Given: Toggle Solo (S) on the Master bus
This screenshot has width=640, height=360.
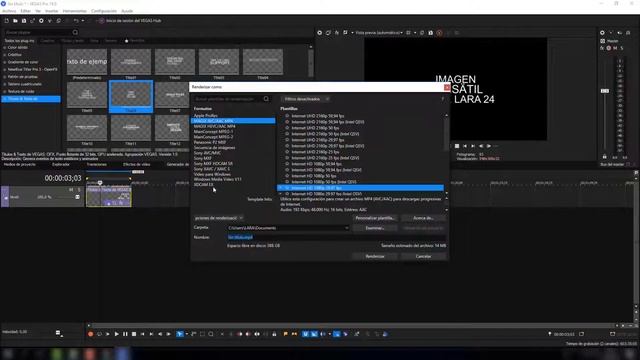Looking at the screenshot, I should [x=622, y=48].
